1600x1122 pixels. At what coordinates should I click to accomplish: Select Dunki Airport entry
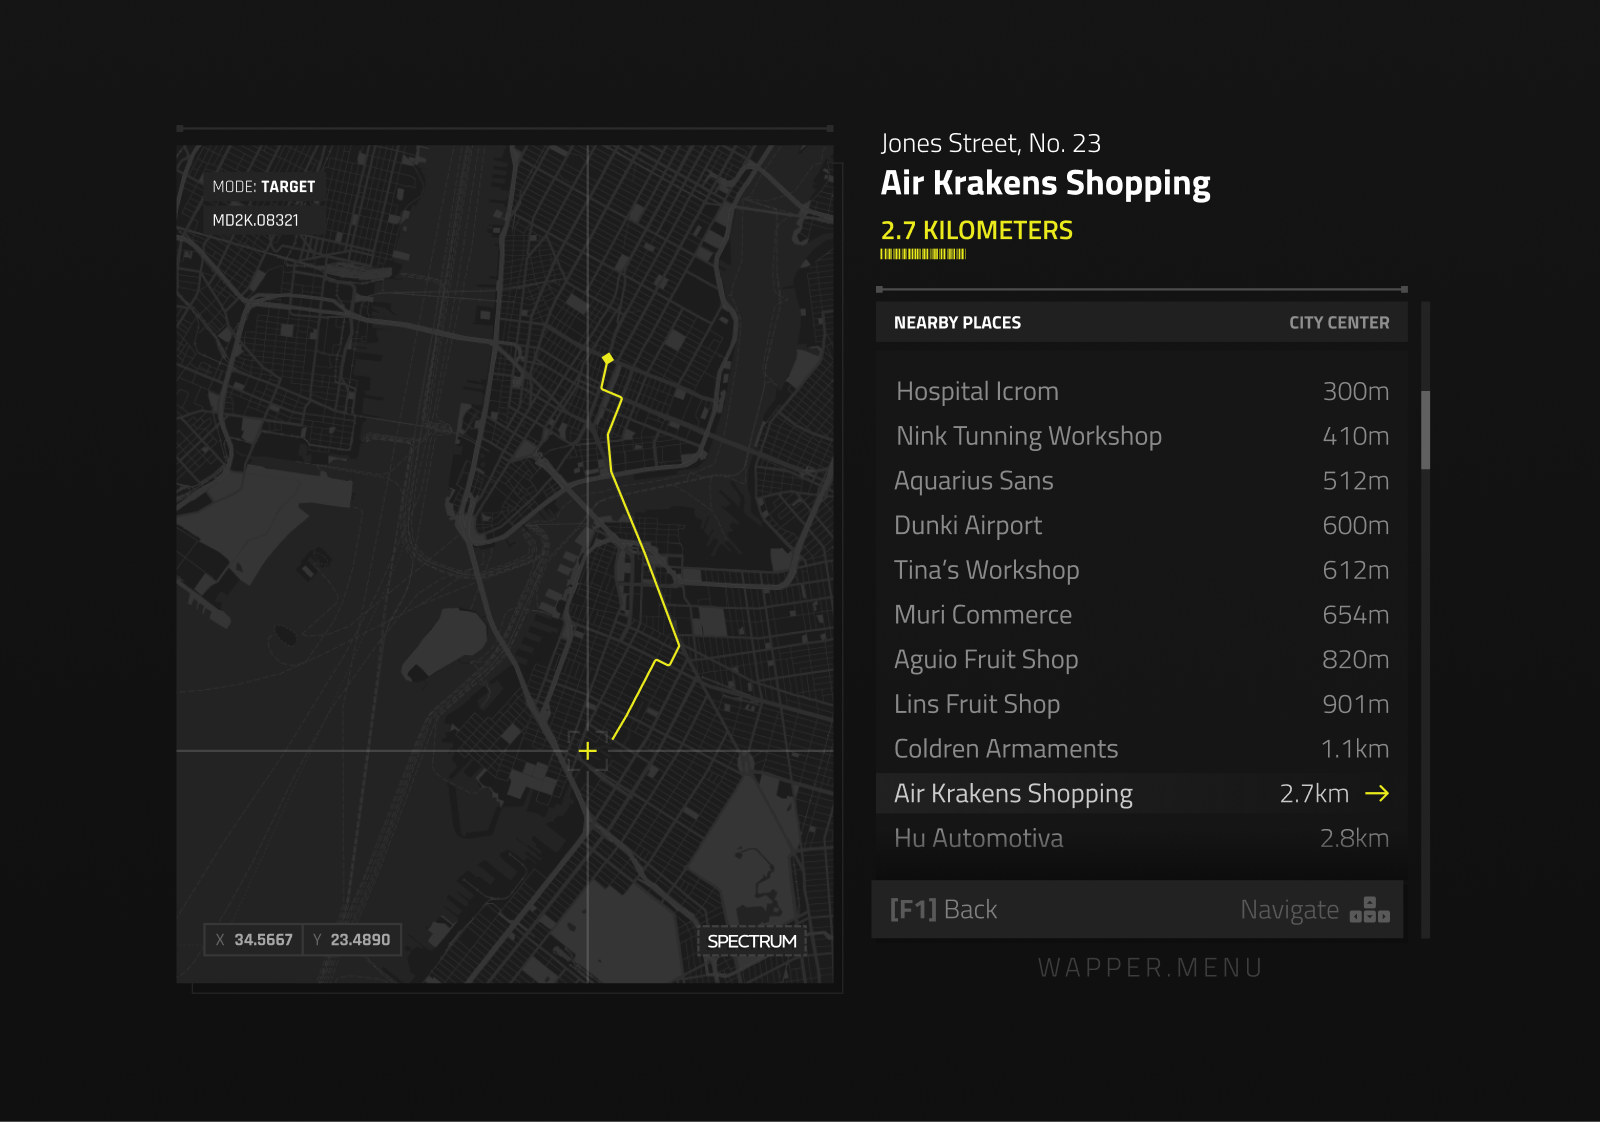(1142, 525)
